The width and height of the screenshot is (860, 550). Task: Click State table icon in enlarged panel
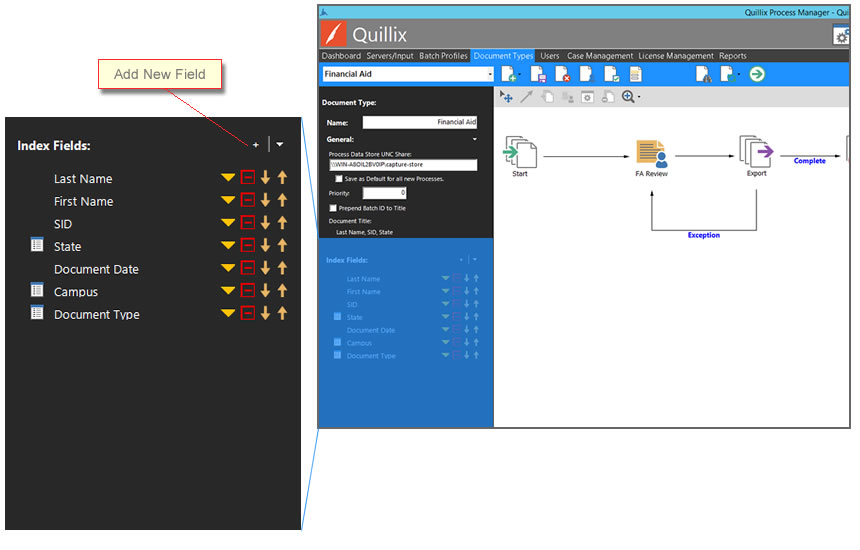pyautogui.click(x=37, y=245)
